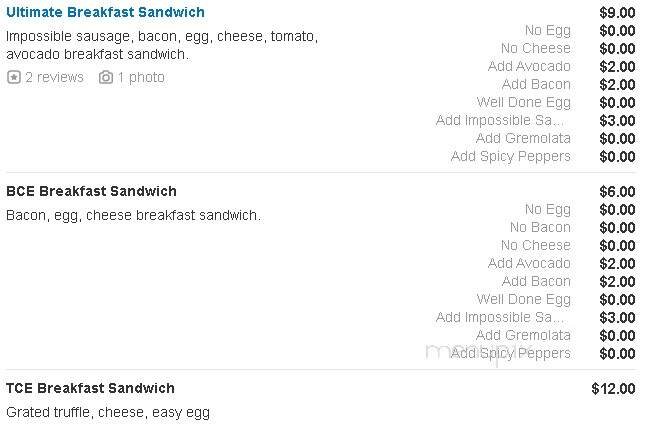Open the Ultimate Breakfast Sandwich link
Viewport: 658px width, 434px height.
[105, 12]
